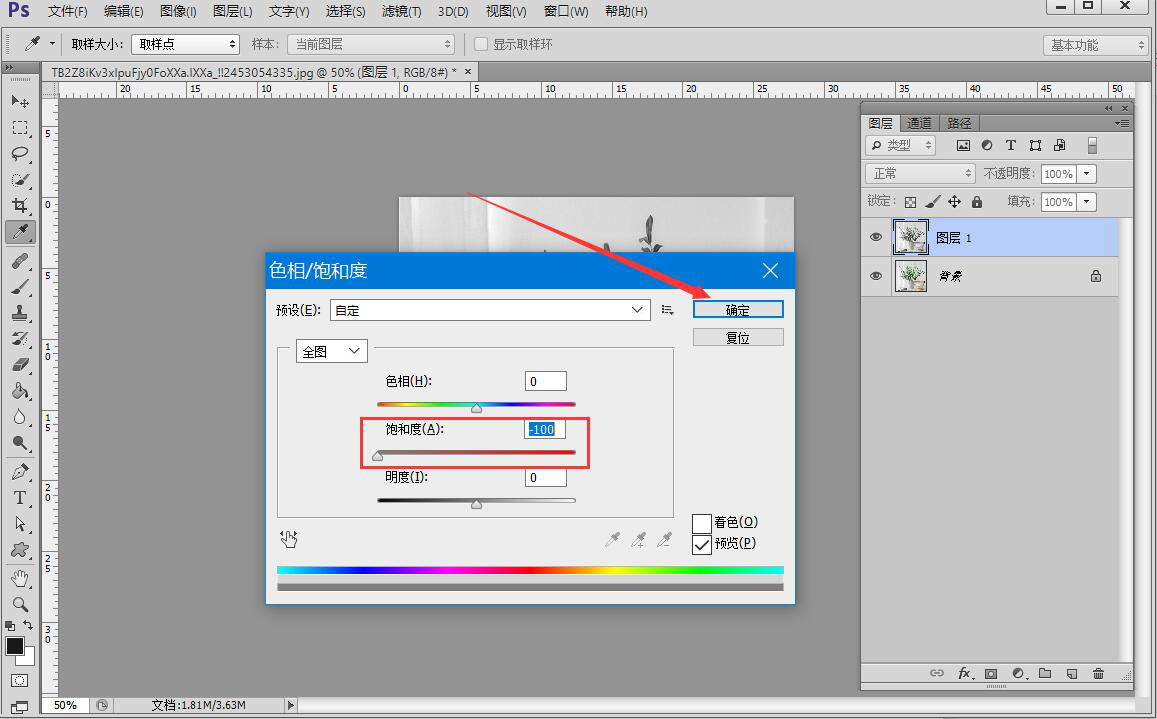Screen dimensions: 1157x719
Task: Hide 图层 1 using its eye icon
Action: click(876, 237)
